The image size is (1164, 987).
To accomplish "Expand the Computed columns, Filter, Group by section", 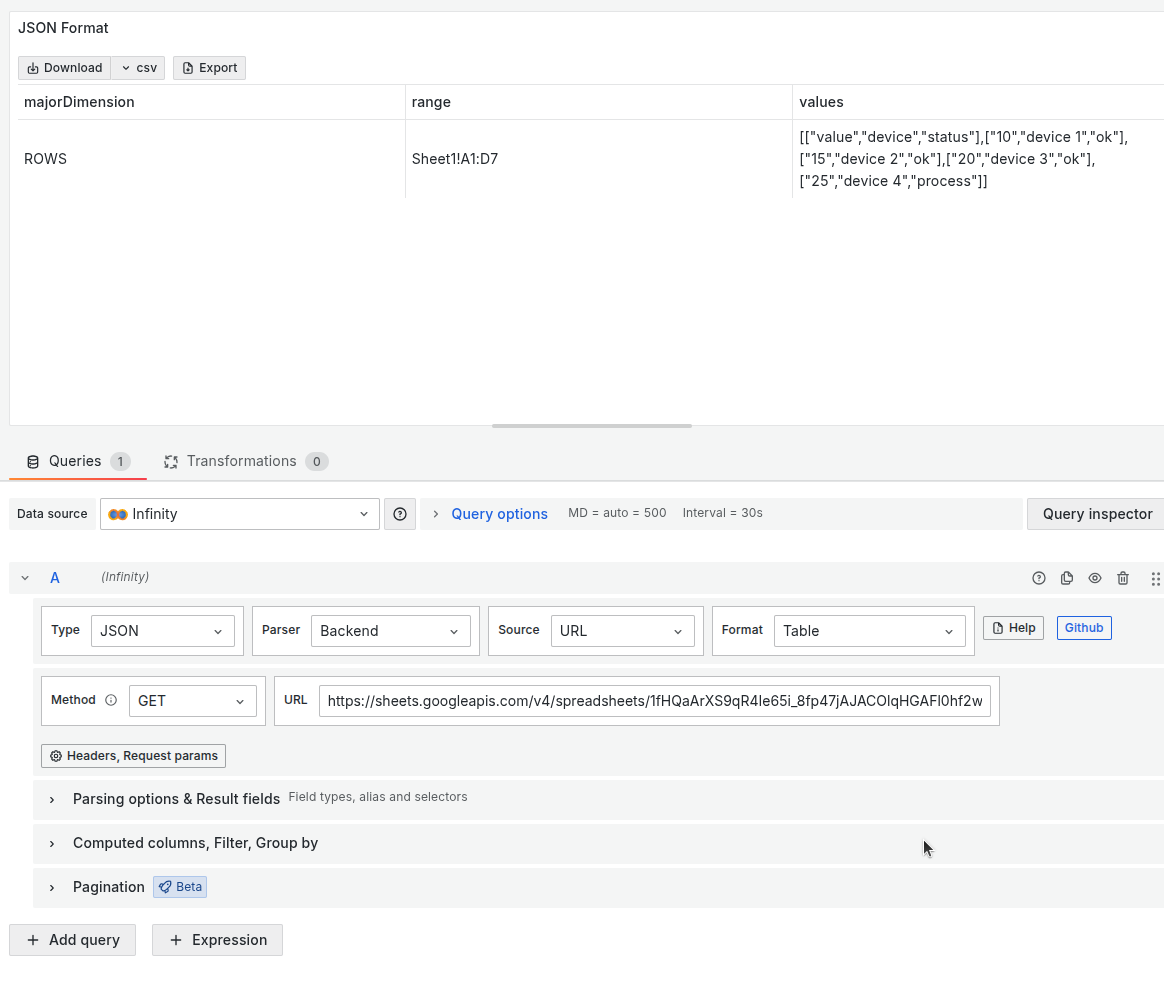I will point(195,843).
